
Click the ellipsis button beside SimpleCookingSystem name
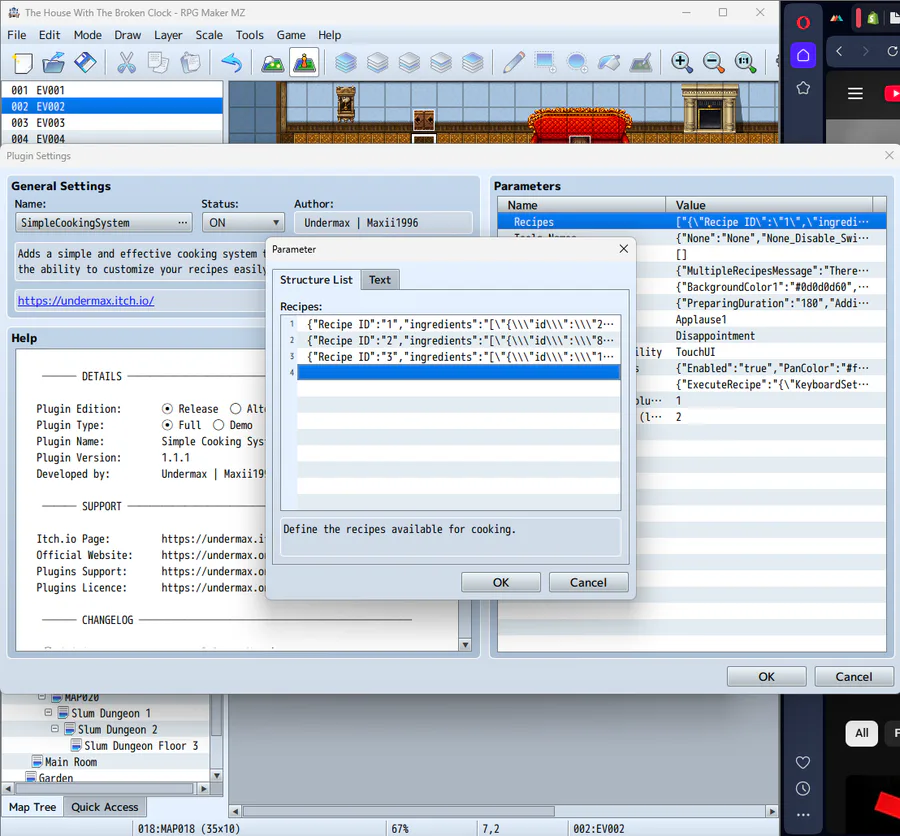pyautogui.click(x=183, y=222)
